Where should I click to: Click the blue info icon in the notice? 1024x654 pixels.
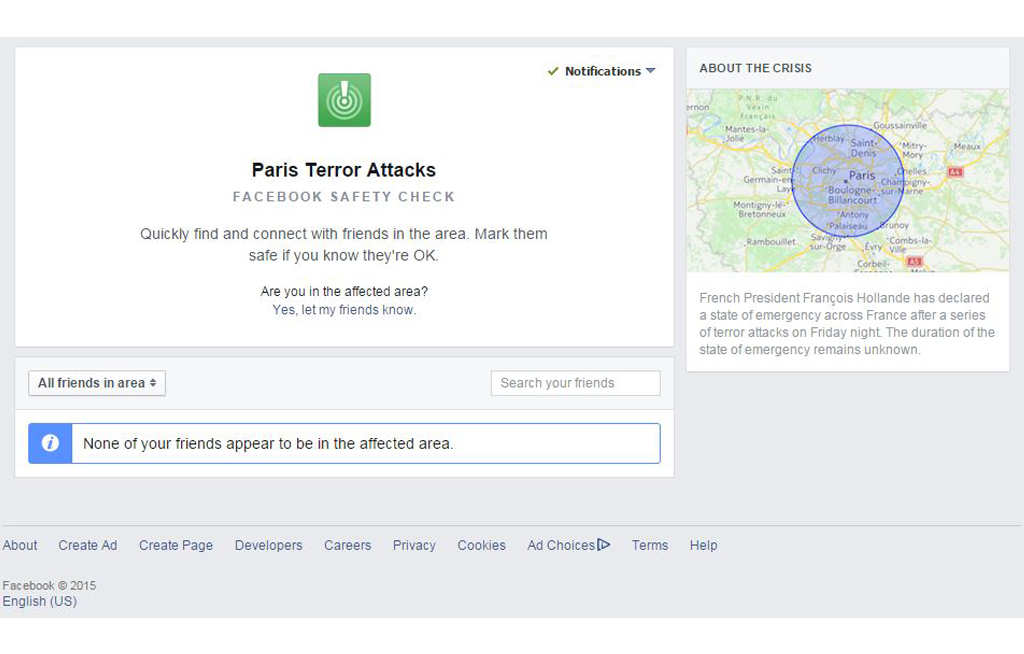[x=50, y=444]
